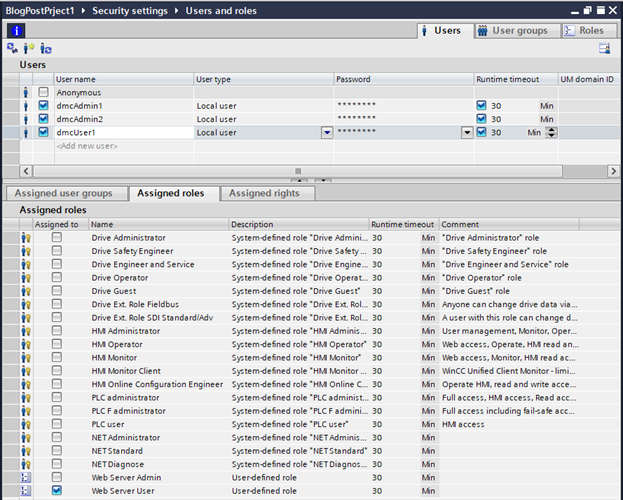The height and width of the screenshot is (500, 623).
Task: Click the user refresh toolbar icon
Action: [x=46, y=48]
